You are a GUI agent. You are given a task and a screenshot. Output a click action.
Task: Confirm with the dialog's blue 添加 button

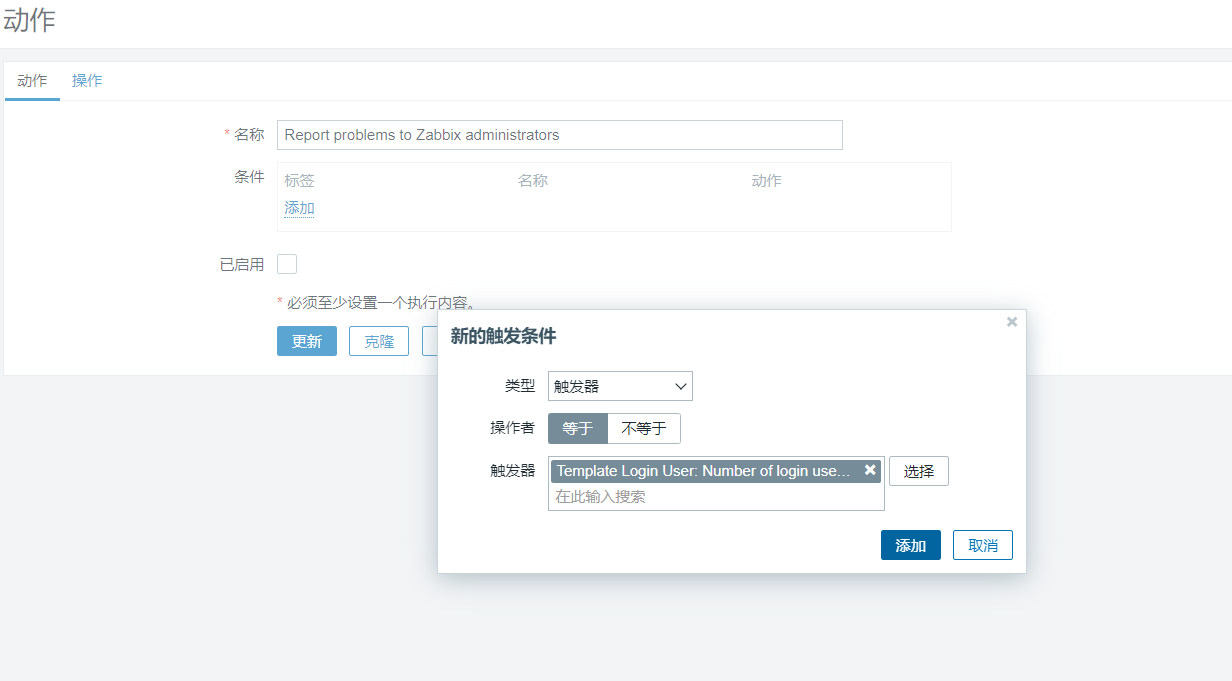pyautogui.click(x=910, y=545)
